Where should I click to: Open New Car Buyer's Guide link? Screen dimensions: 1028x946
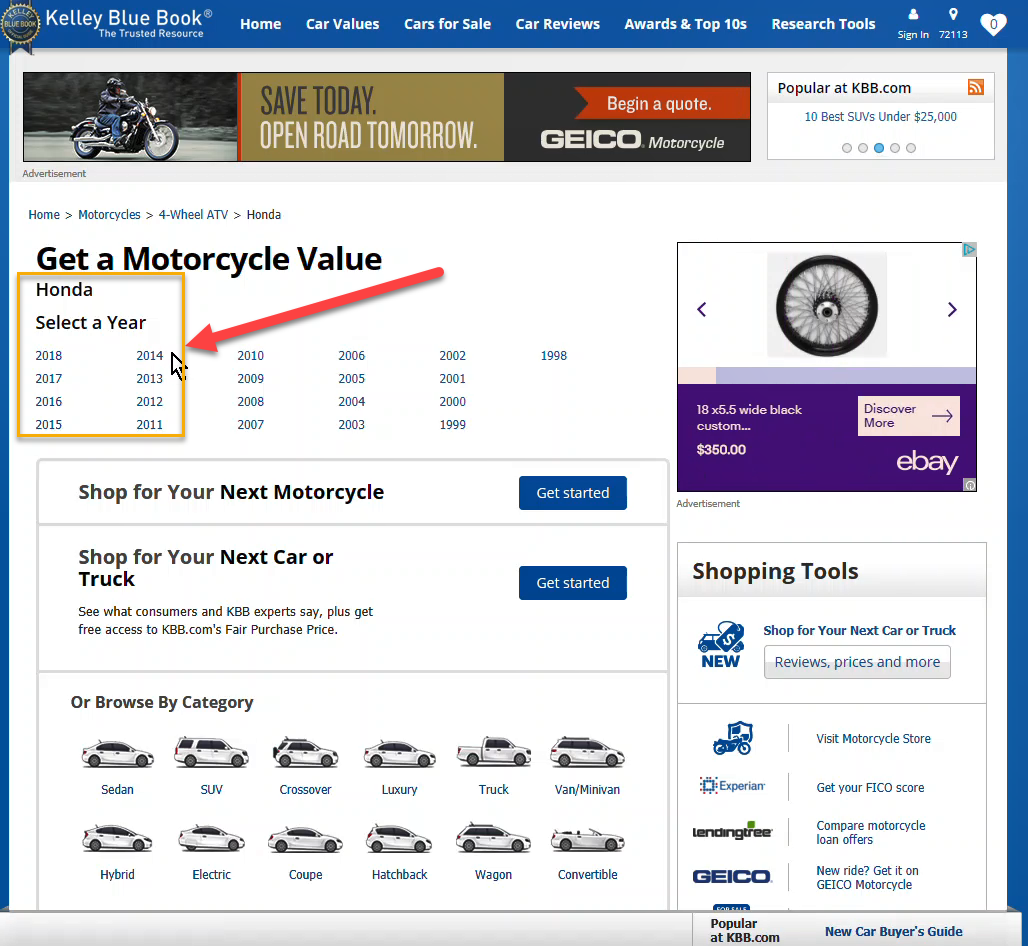[x=894, y=932]
